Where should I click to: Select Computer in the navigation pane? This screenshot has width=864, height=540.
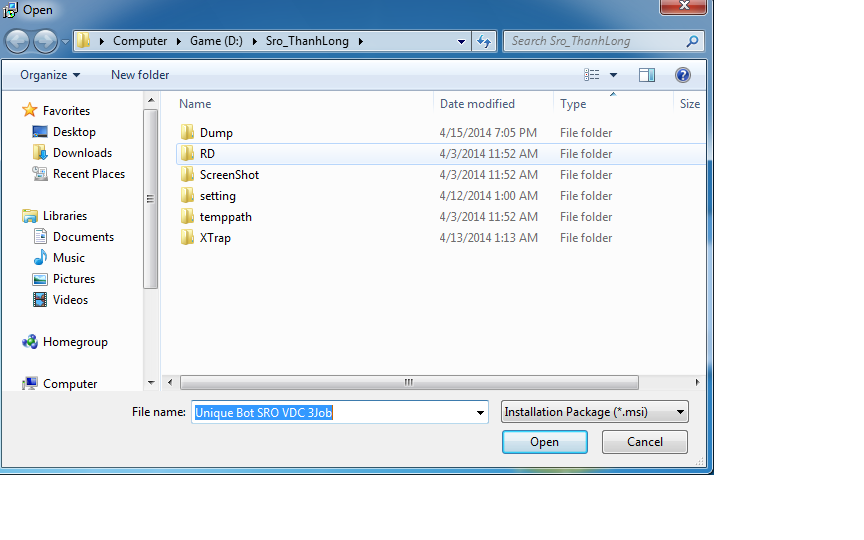click(70, 384)
